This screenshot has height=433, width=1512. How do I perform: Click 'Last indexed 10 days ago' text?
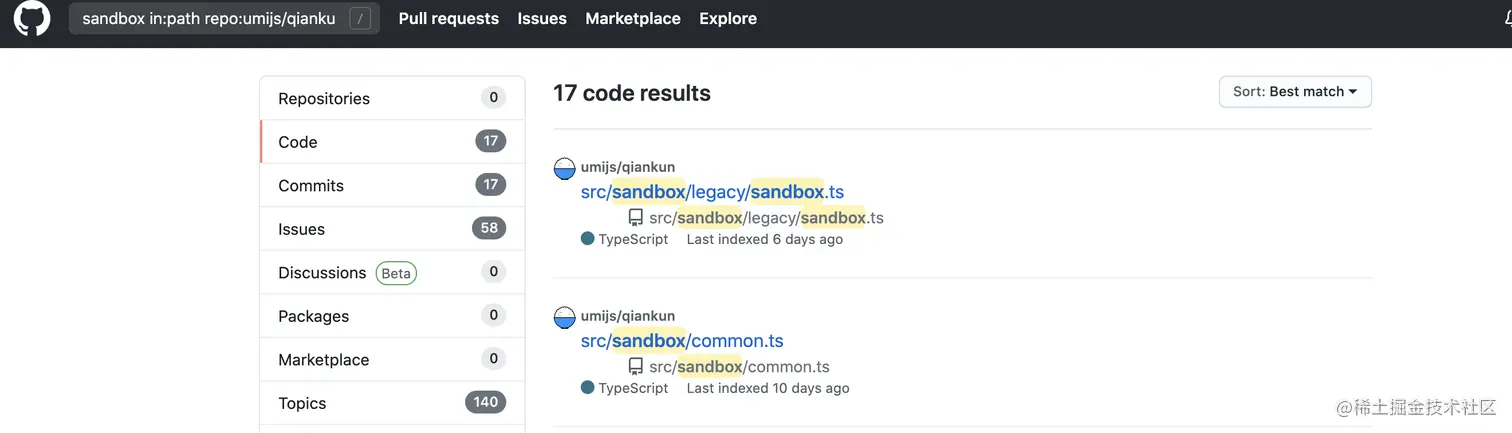pos(768,388)
